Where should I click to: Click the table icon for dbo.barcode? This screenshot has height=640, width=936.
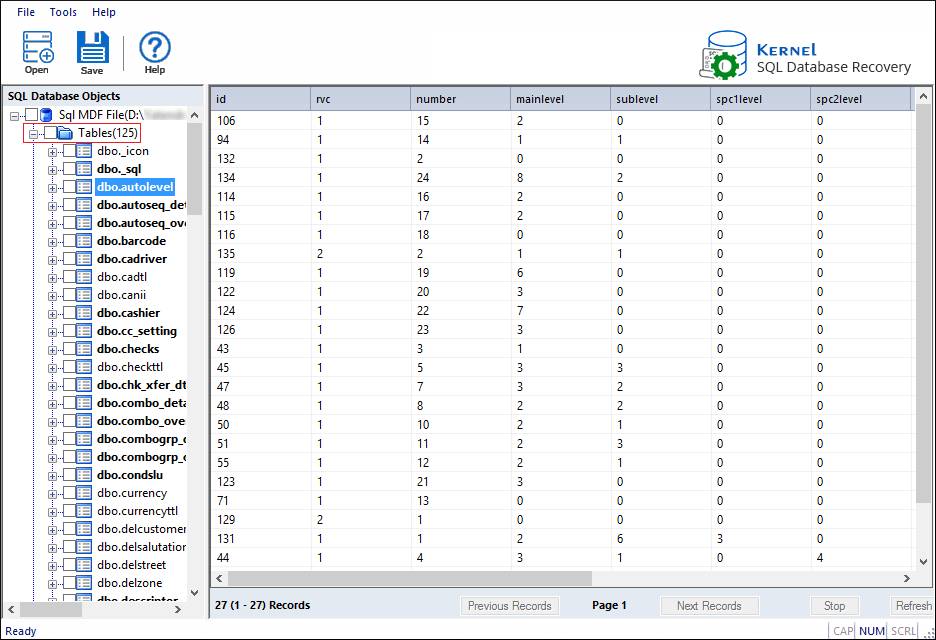pyautogui.click(x=84, y=241)
